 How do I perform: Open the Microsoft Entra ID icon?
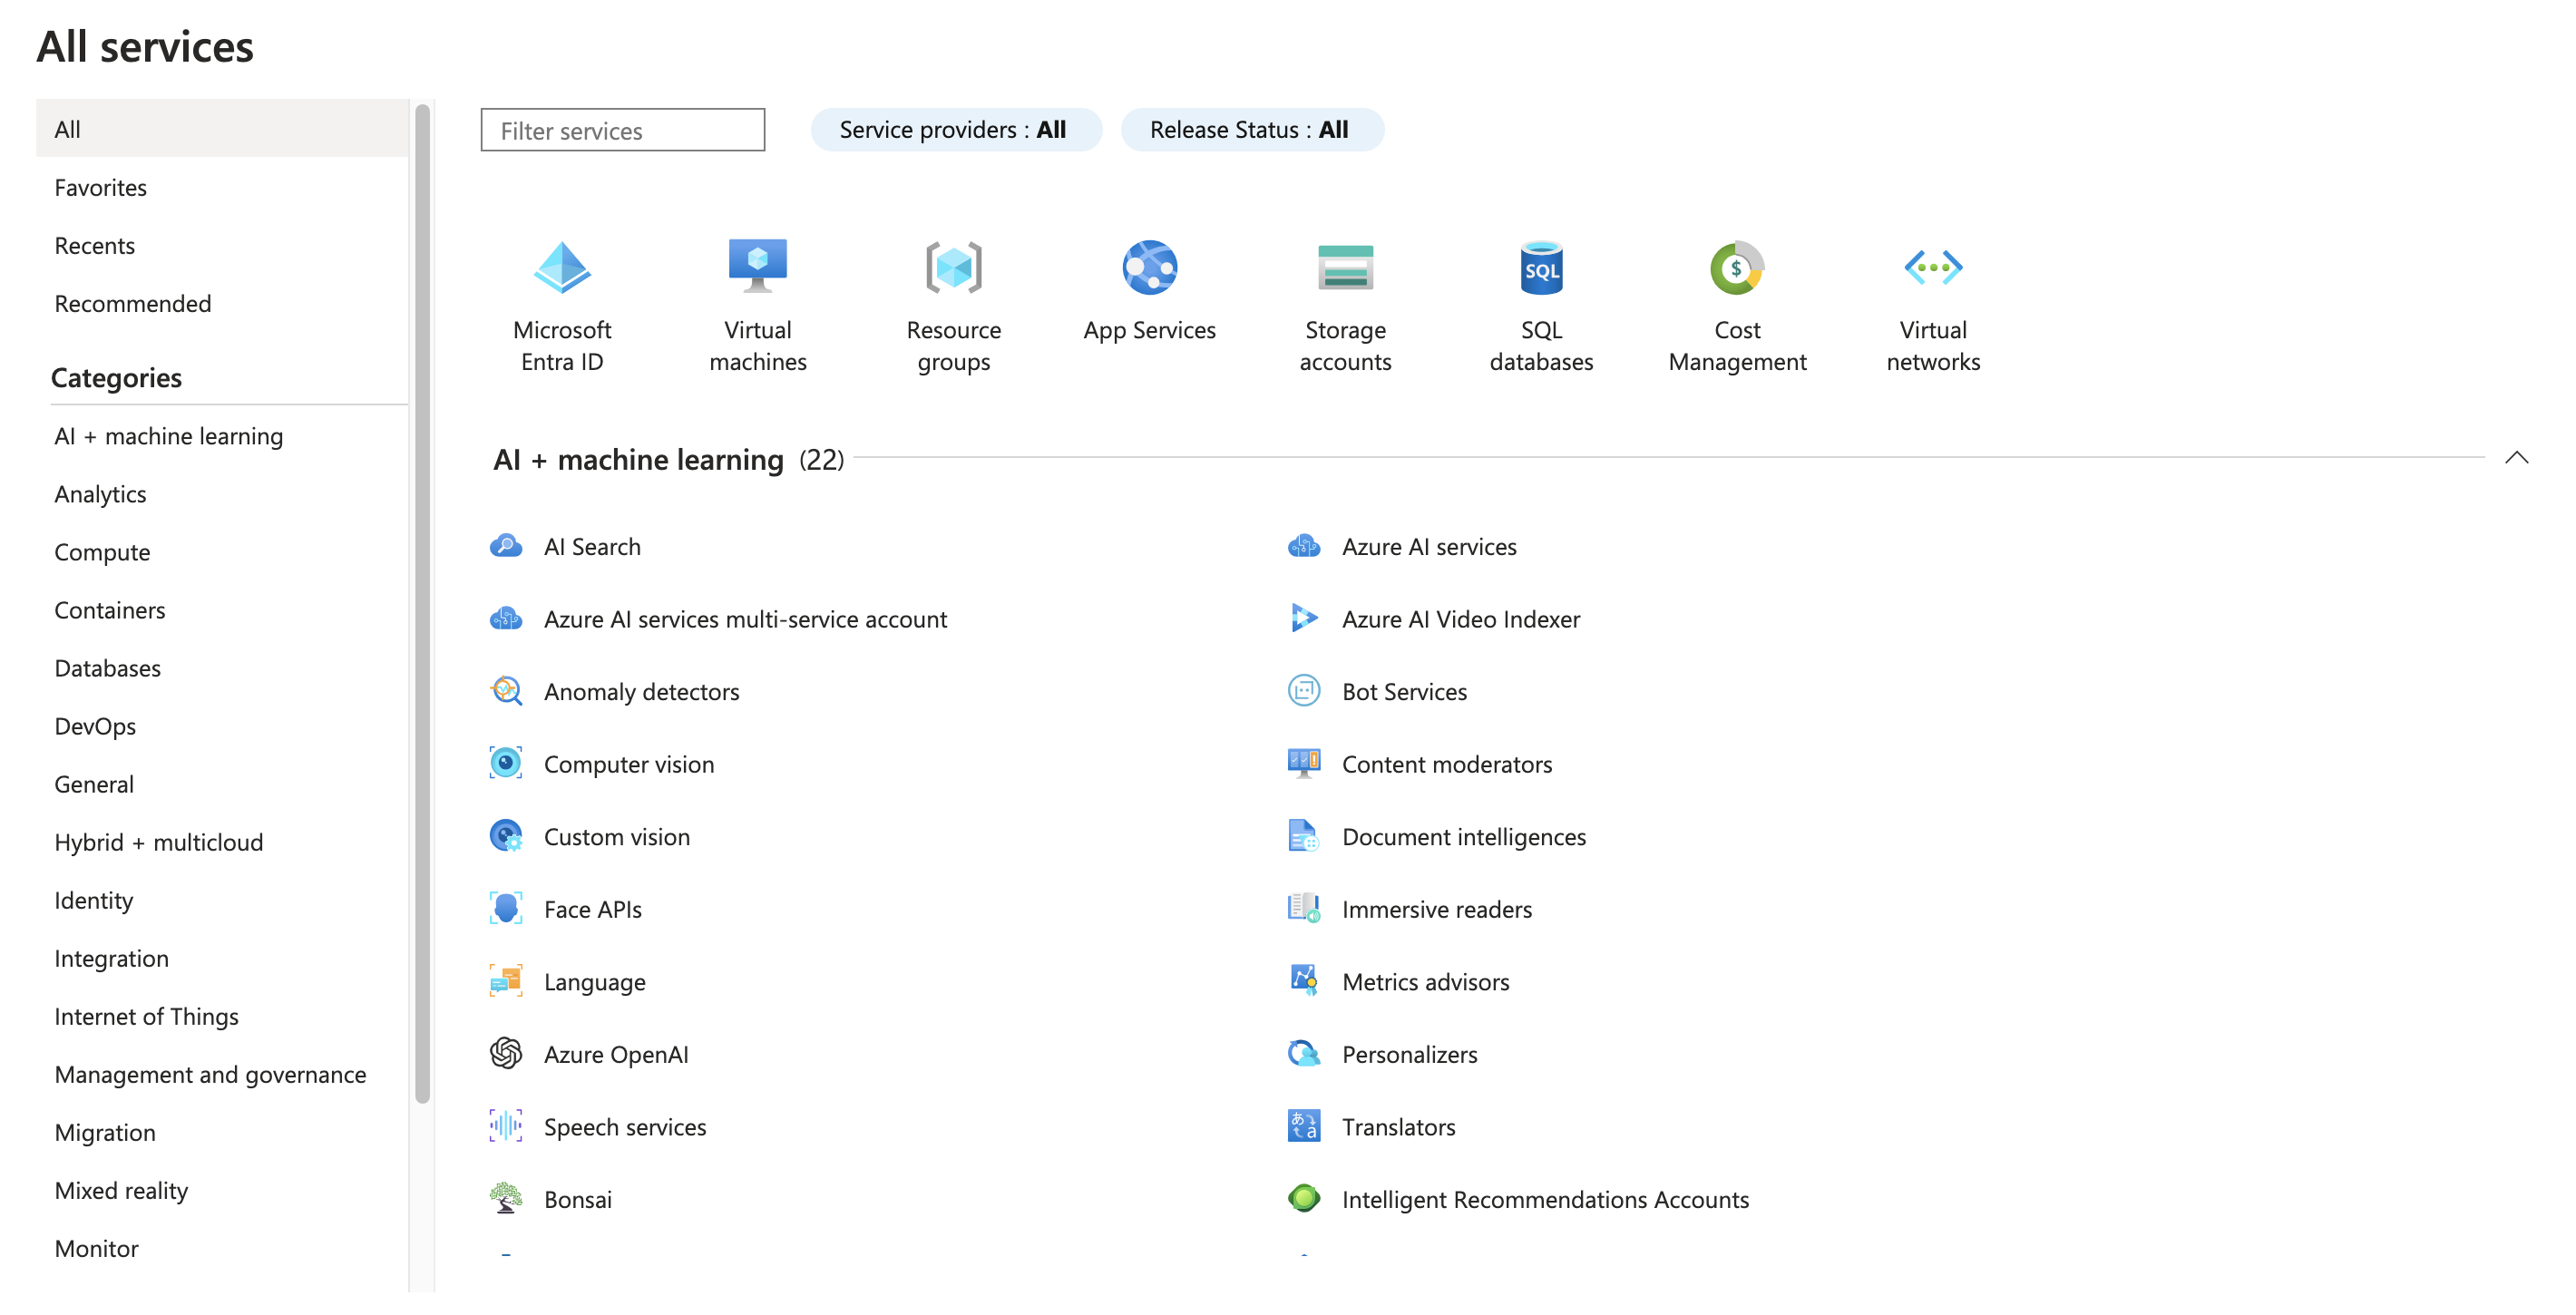562,267
